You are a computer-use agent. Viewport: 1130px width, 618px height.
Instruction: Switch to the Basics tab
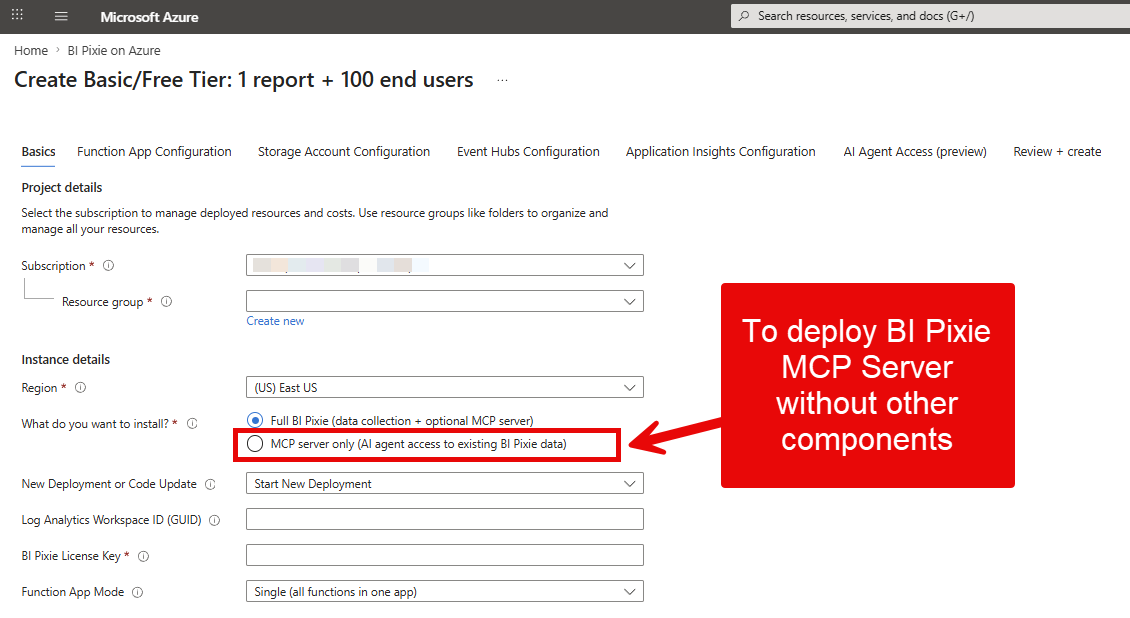(x=38, y=151)
